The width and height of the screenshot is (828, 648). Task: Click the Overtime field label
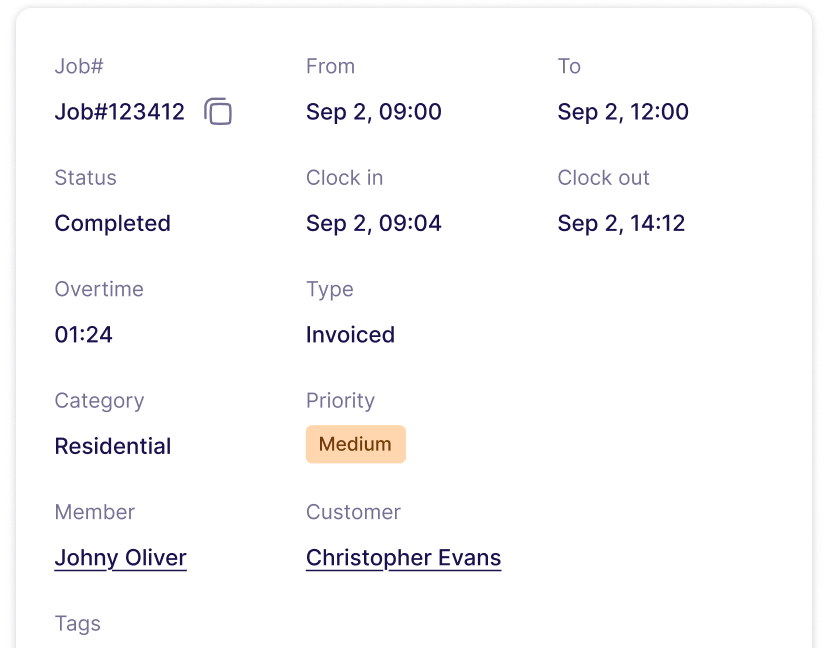(99, 289)
